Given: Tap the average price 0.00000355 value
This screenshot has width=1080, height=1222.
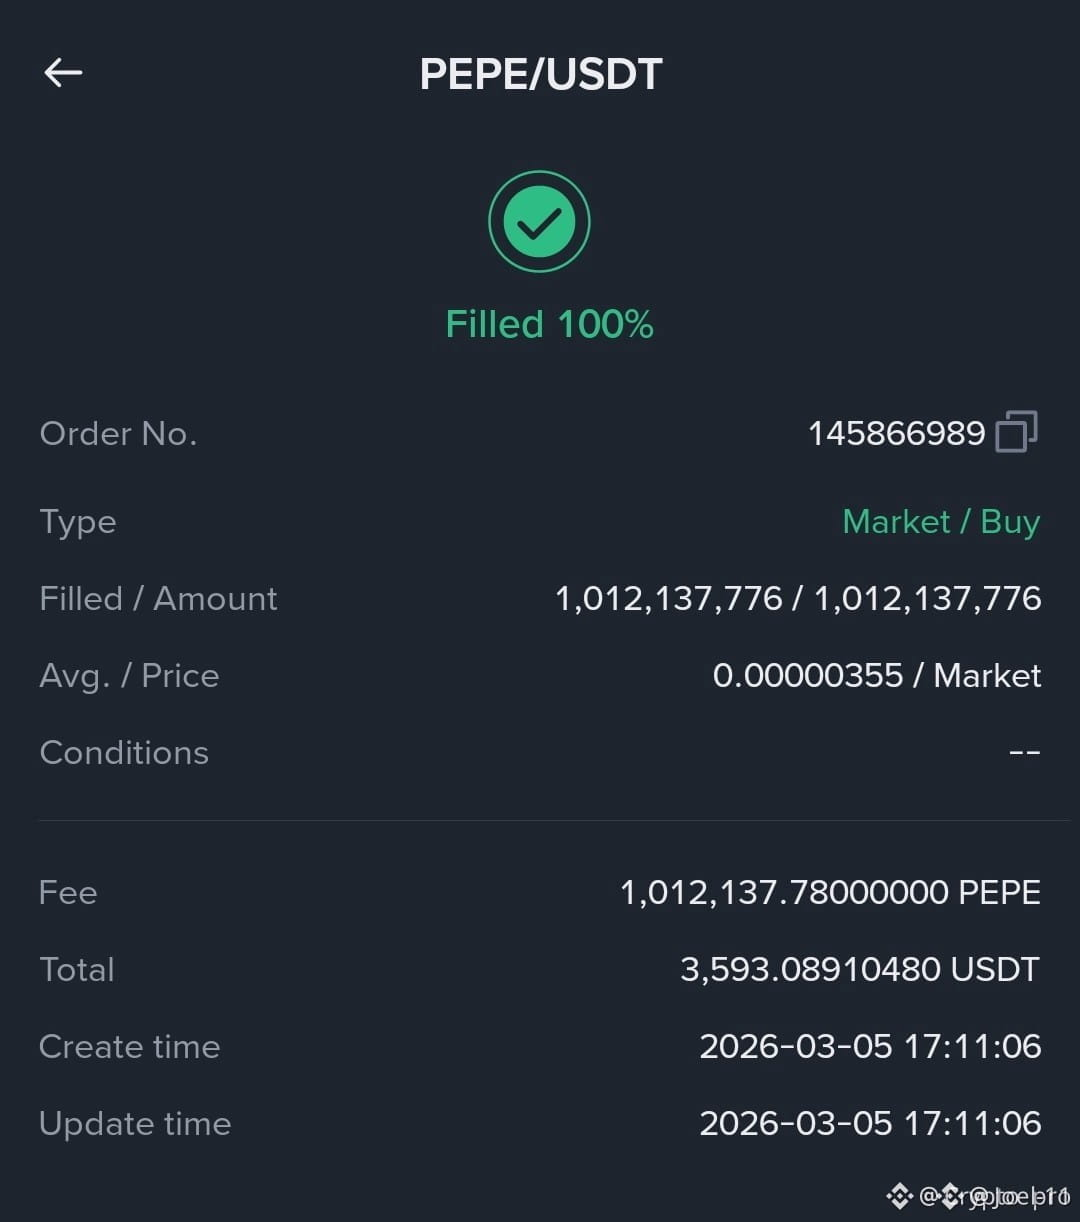Looking at the screenshot, I should tap(808, 675).
